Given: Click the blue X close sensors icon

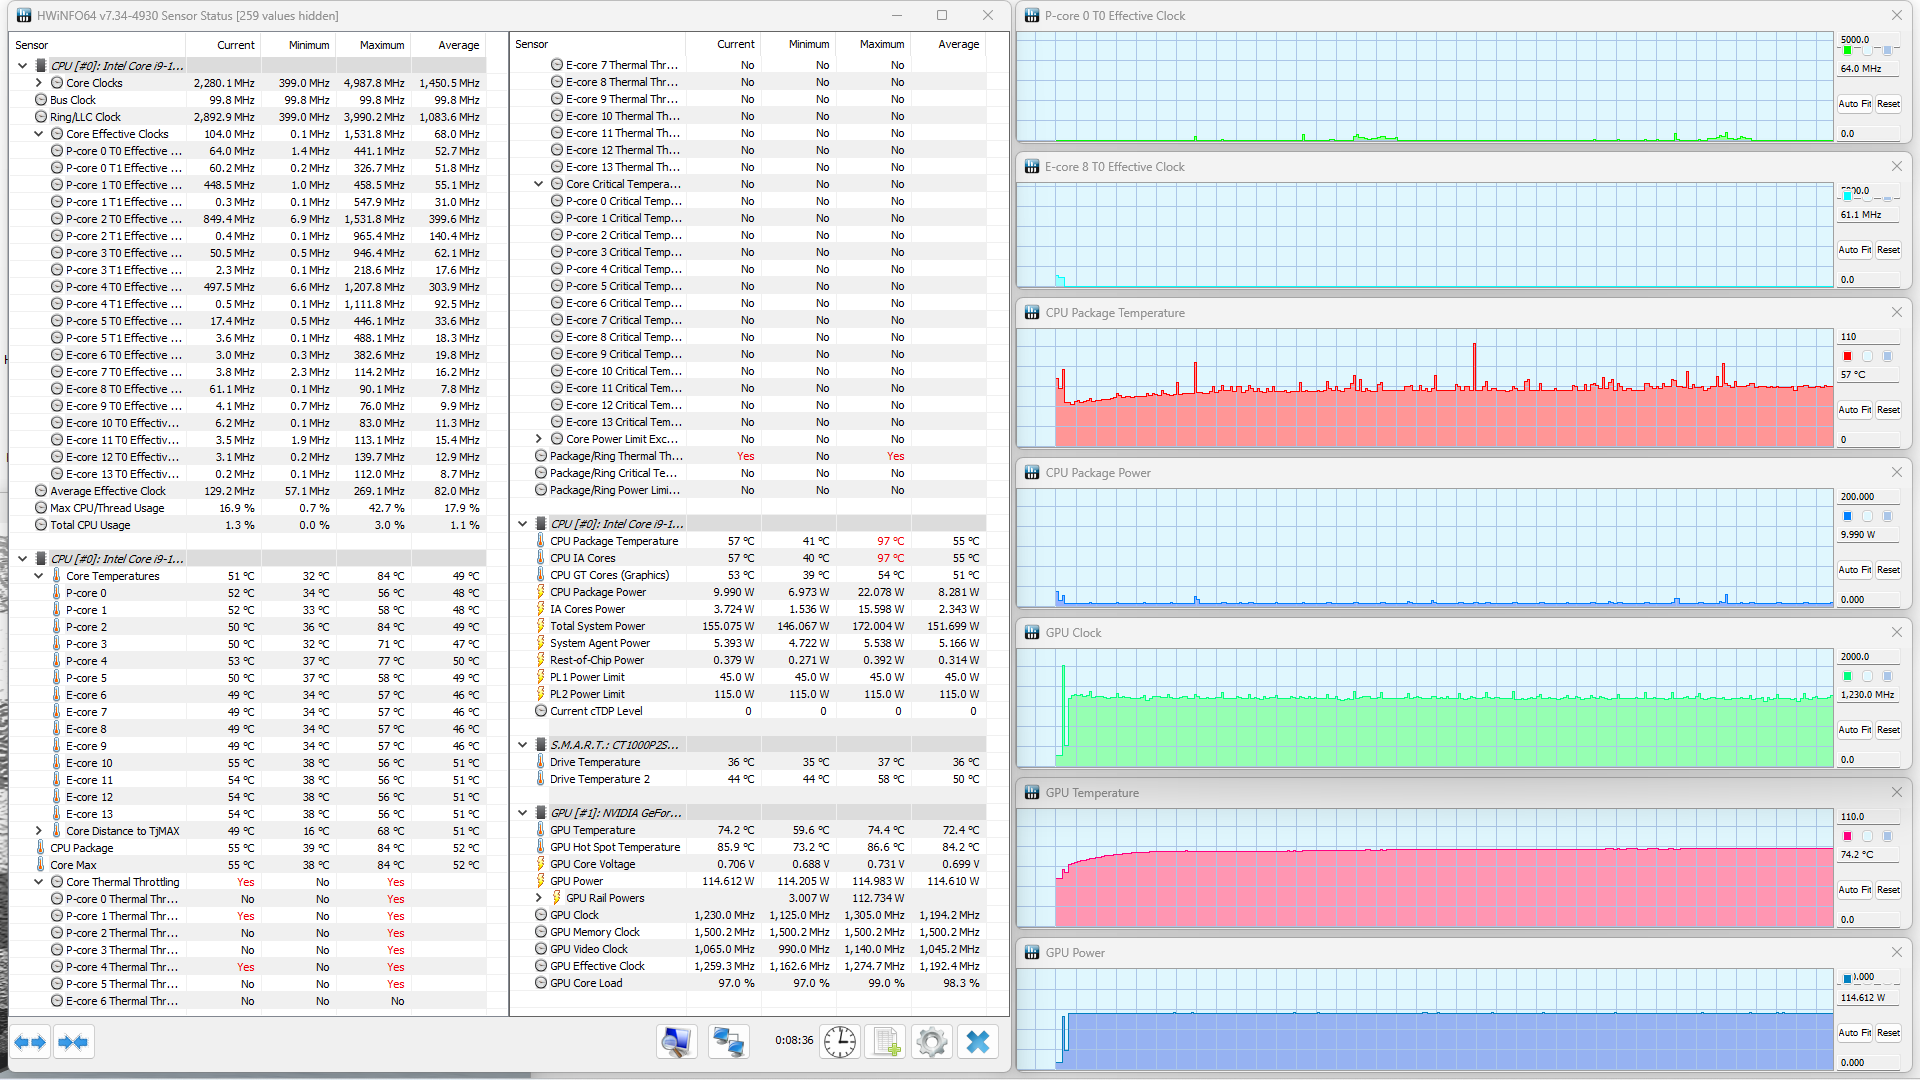Looking at the screenshot, I should click(977, 1042).
